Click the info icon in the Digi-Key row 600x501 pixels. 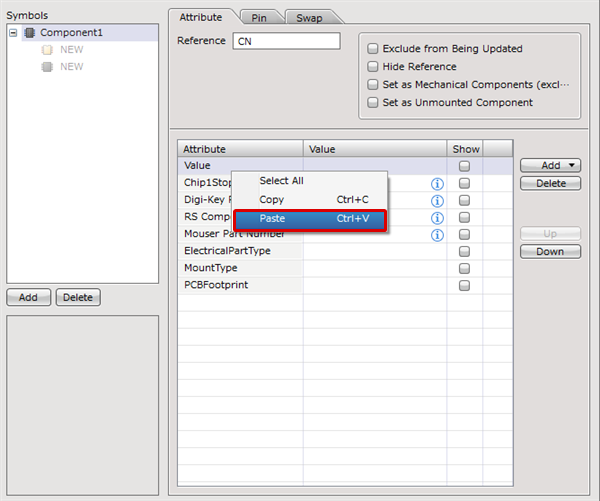437,201
